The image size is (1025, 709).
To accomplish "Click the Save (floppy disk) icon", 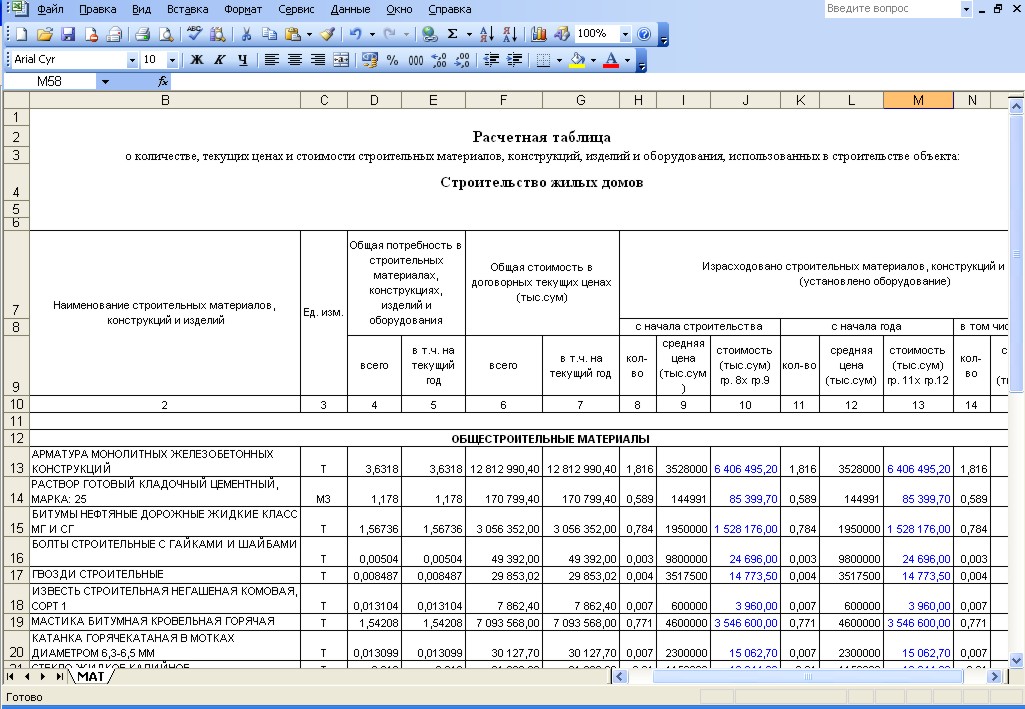I will click(x=68, y=34).
